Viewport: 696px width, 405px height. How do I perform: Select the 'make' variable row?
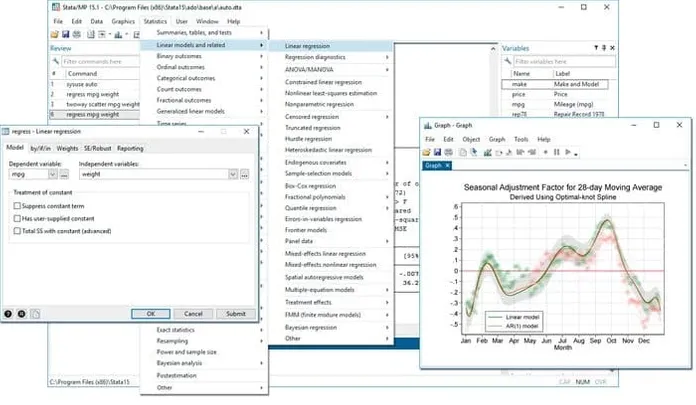[x=555, y=84]
